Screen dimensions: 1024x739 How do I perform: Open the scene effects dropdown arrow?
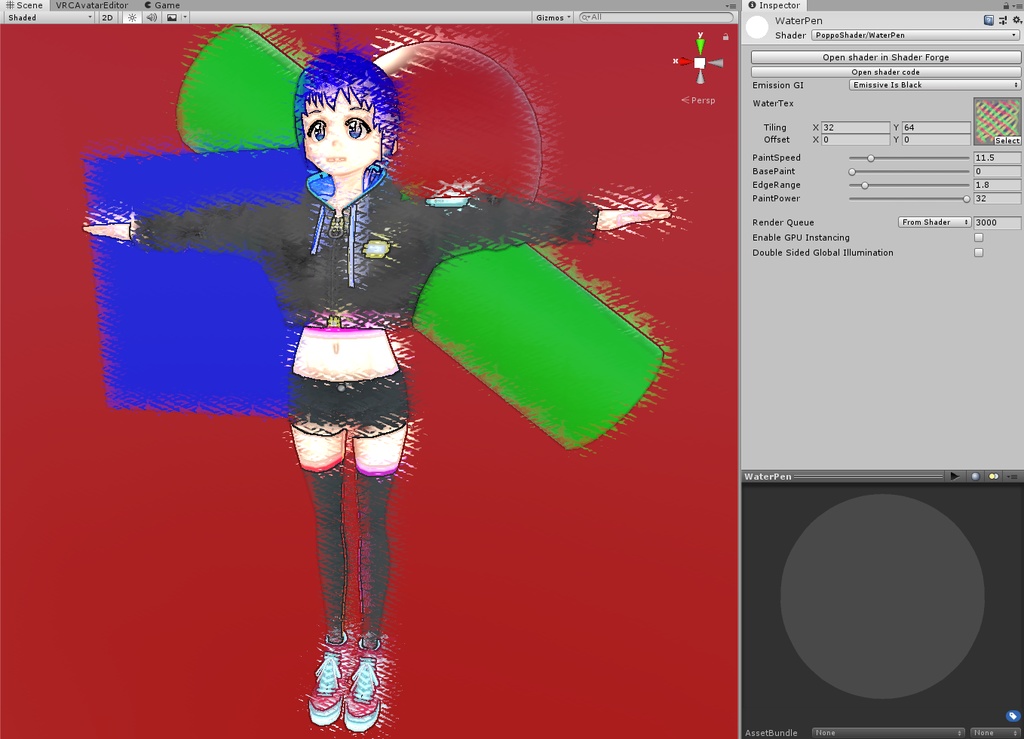pyautogui.click(x=185, y=18)
